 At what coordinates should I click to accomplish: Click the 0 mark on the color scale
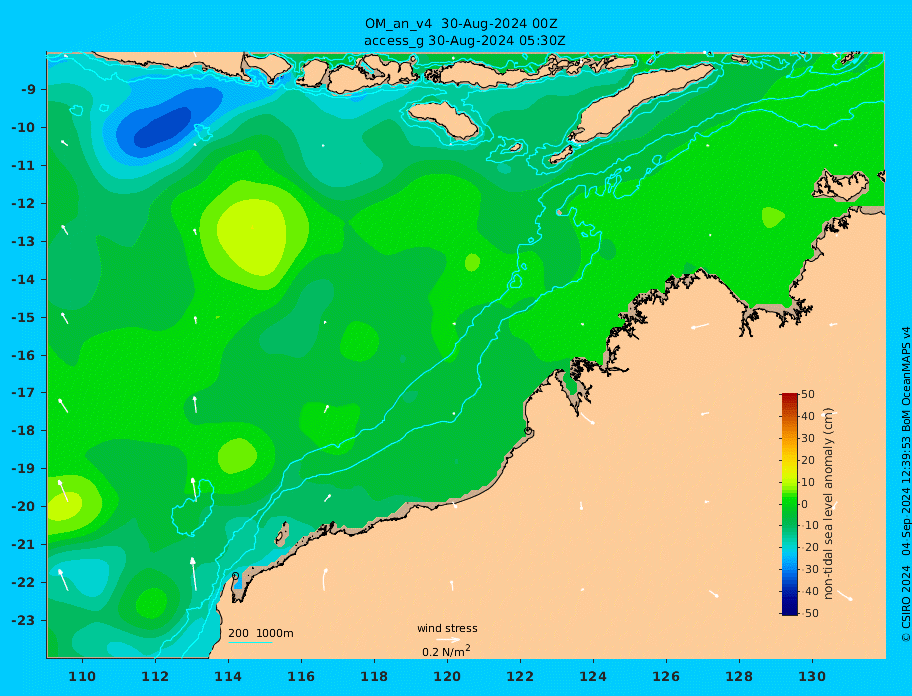pos(804,504)
